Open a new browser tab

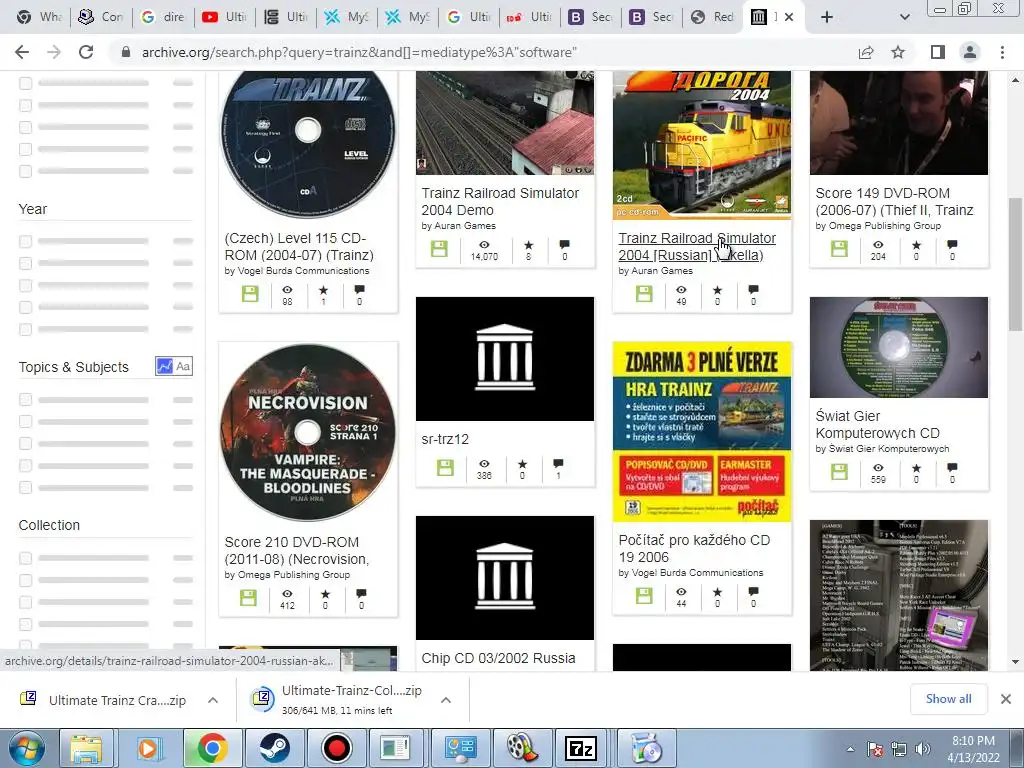pos(827,17)
